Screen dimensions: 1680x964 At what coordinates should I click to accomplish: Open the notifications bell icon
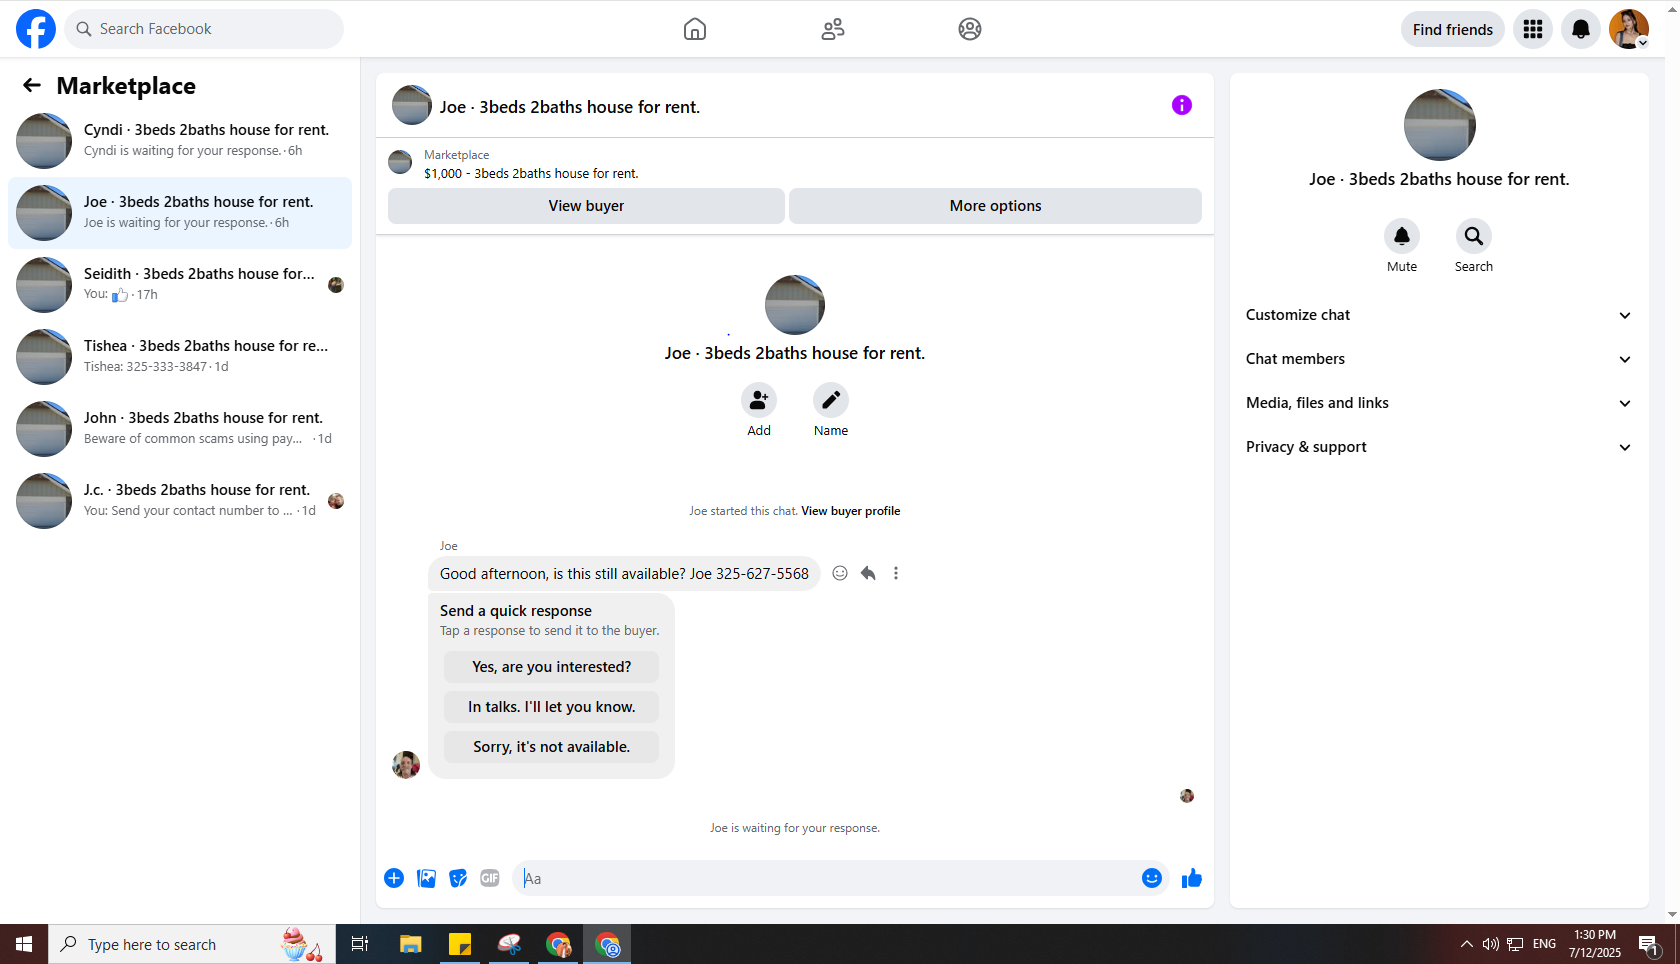pyautogui.click(x=1581, y=29)
